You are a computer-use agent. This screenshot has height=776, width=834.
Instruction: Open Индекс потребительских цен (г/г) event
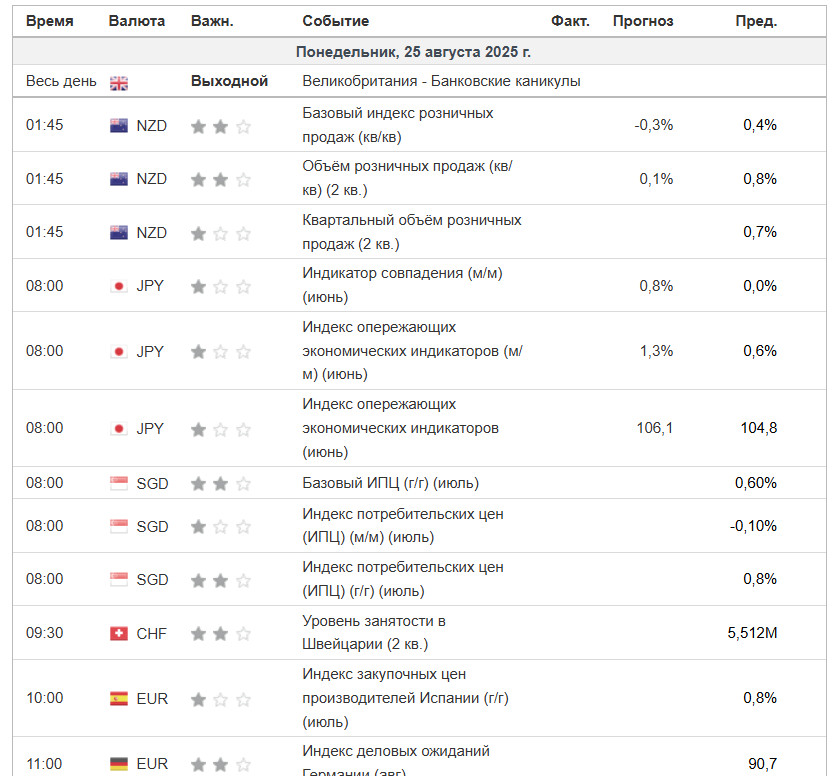click(403, 579)
